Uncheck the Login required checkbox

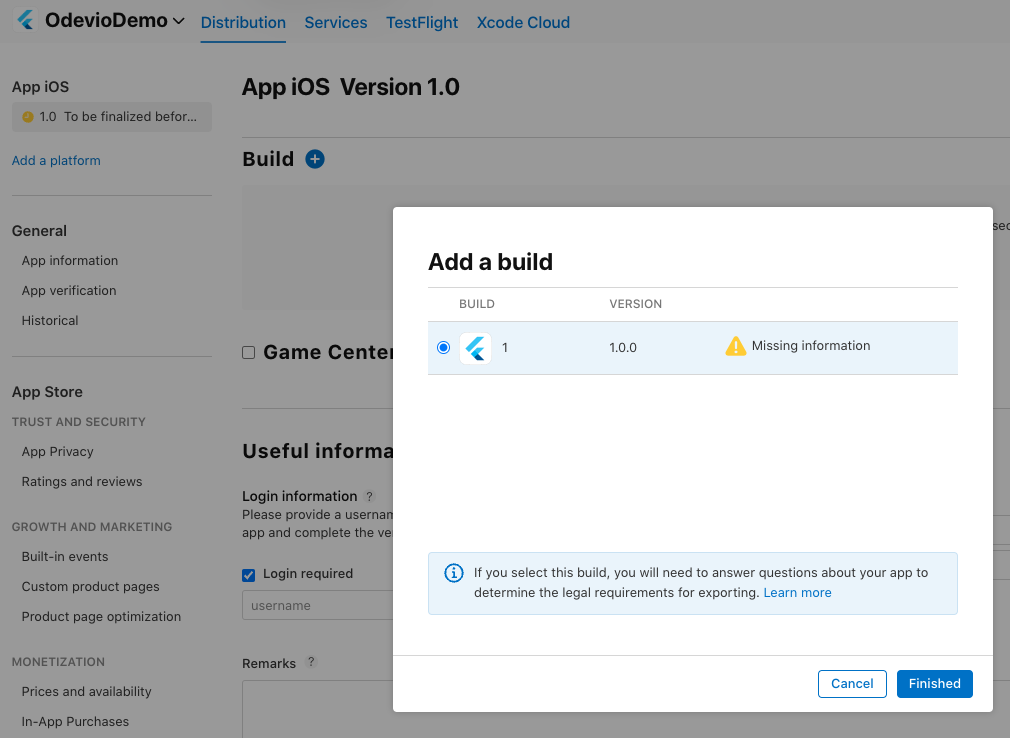[x=249, y=574]
